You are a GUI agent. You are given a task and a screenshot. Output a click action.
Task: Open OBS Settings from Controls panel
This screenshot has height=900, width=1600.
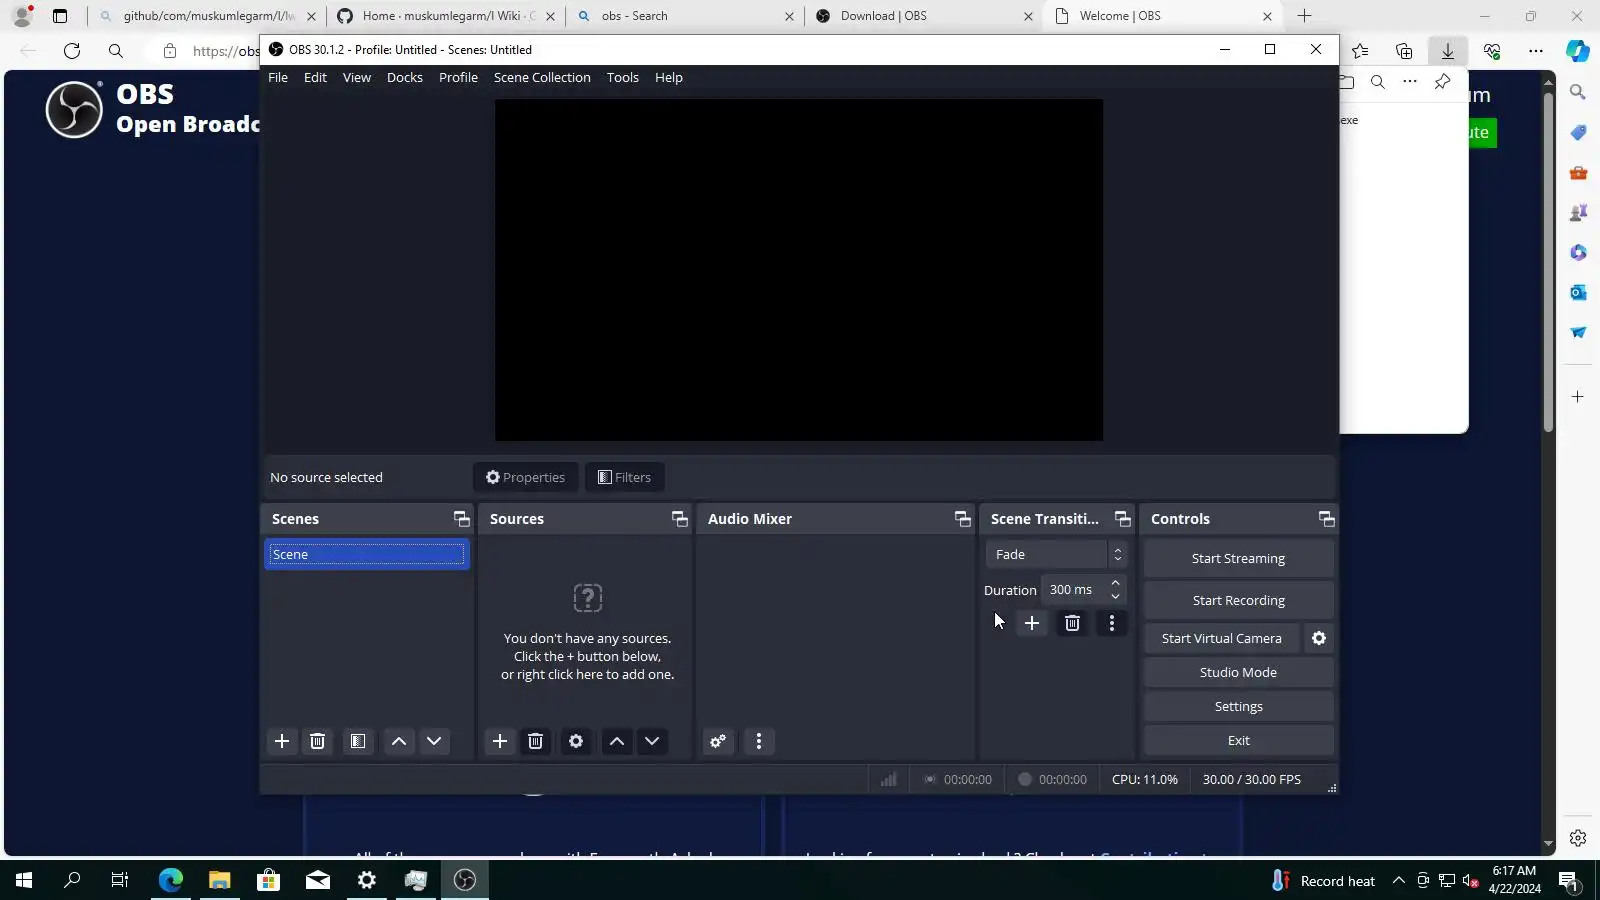pos(1238,707)
